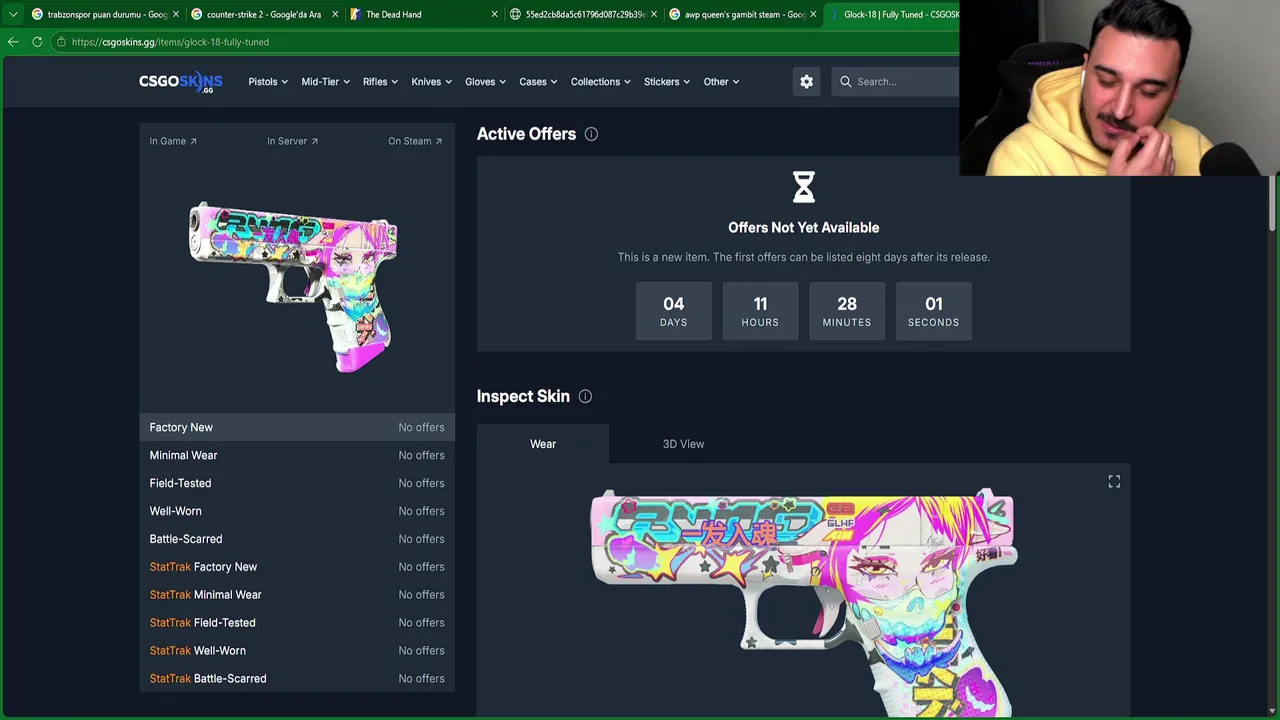Viewport: 1280px width, 720px height.
Task: Click the '04 DAYS' countdown box
Action: point(674,311)
